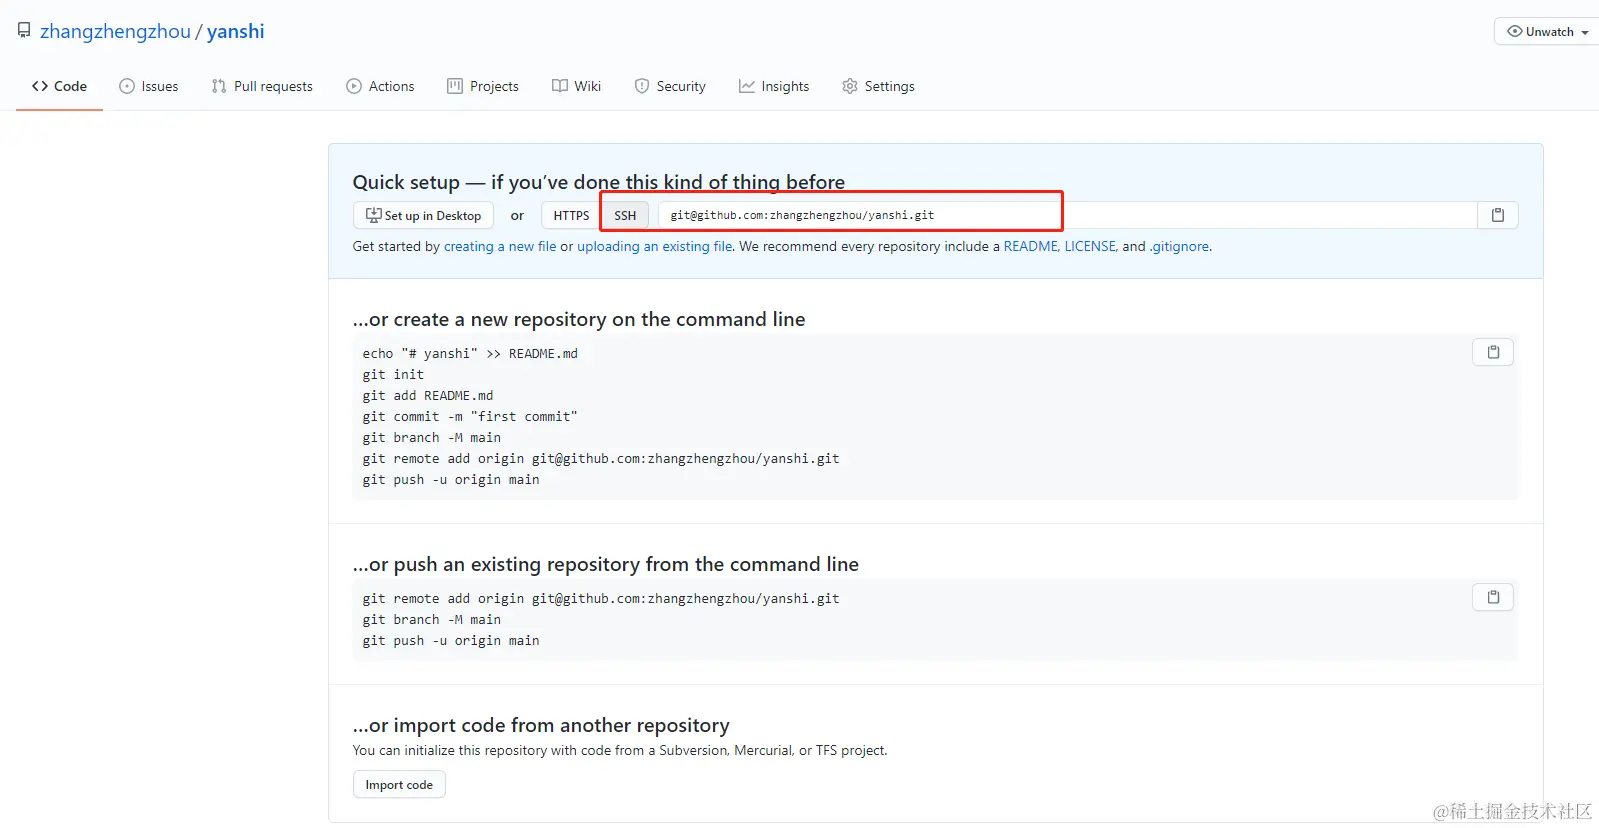Screen dimensions: 1599x828
Task: Click the repository book icon beside zhangzhengzhou
Action: 24,31
